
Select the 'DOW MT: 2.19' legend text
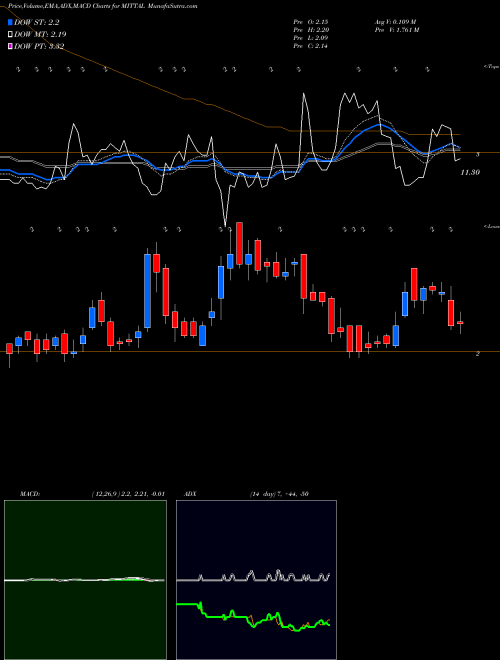(40, 35)
